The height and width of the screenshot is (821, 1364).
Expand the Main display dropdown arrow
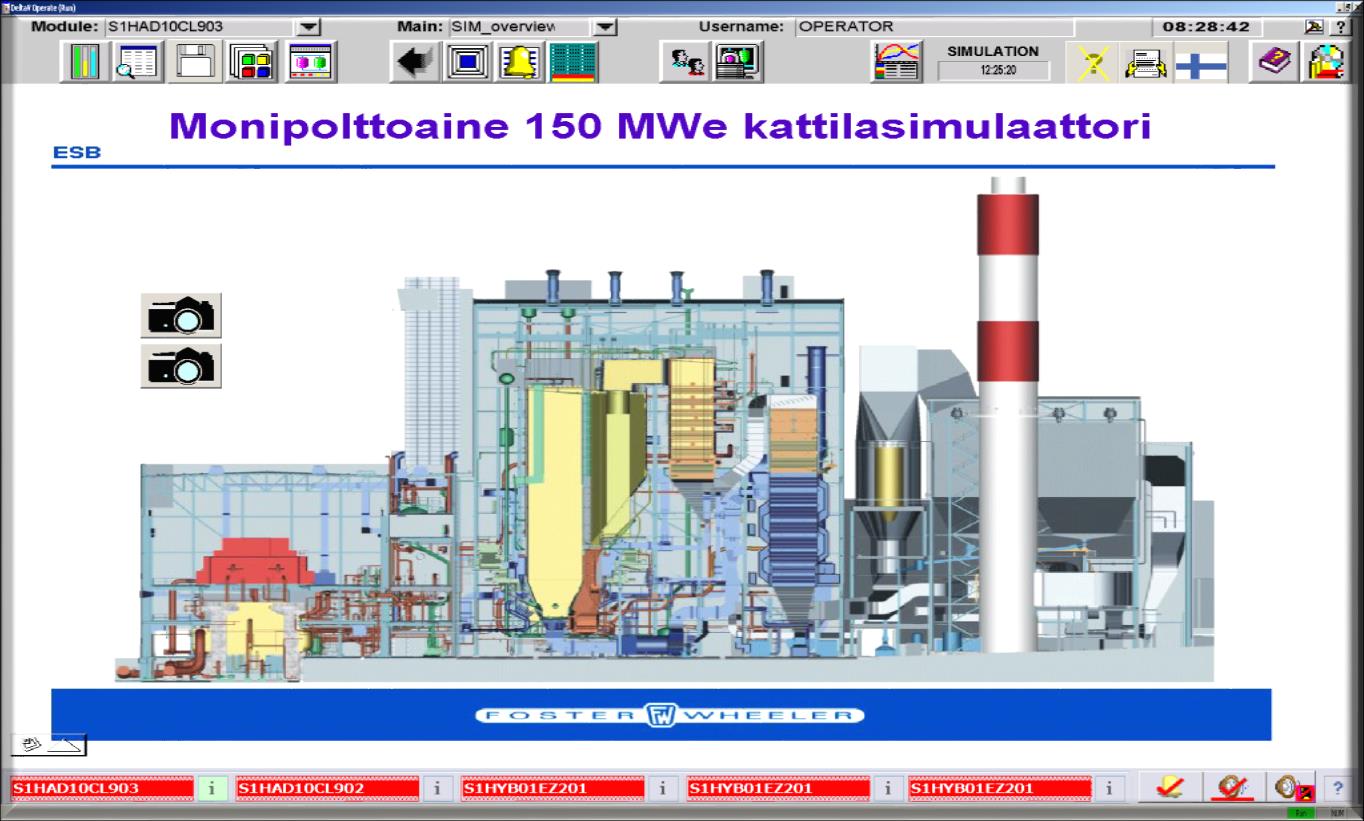(x=605, y=27)
